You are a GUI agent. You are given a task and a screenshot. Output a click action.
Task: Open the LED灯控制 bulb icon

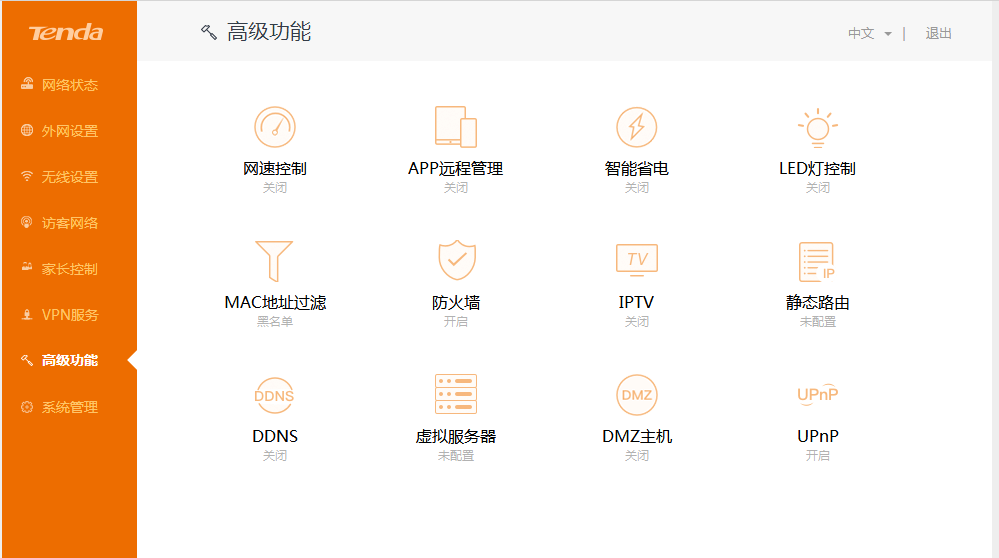point(817,127)
